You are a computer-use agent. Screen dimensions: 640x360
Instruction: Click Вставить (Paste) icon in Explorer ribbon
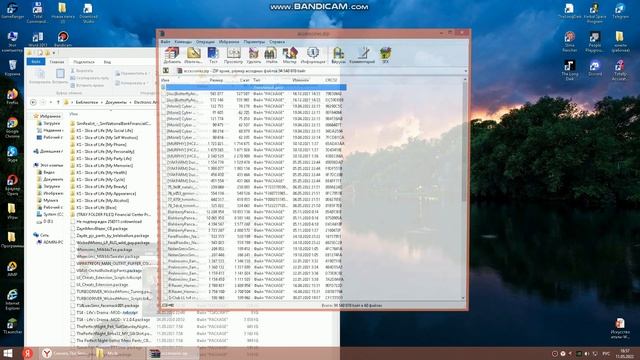60,76
